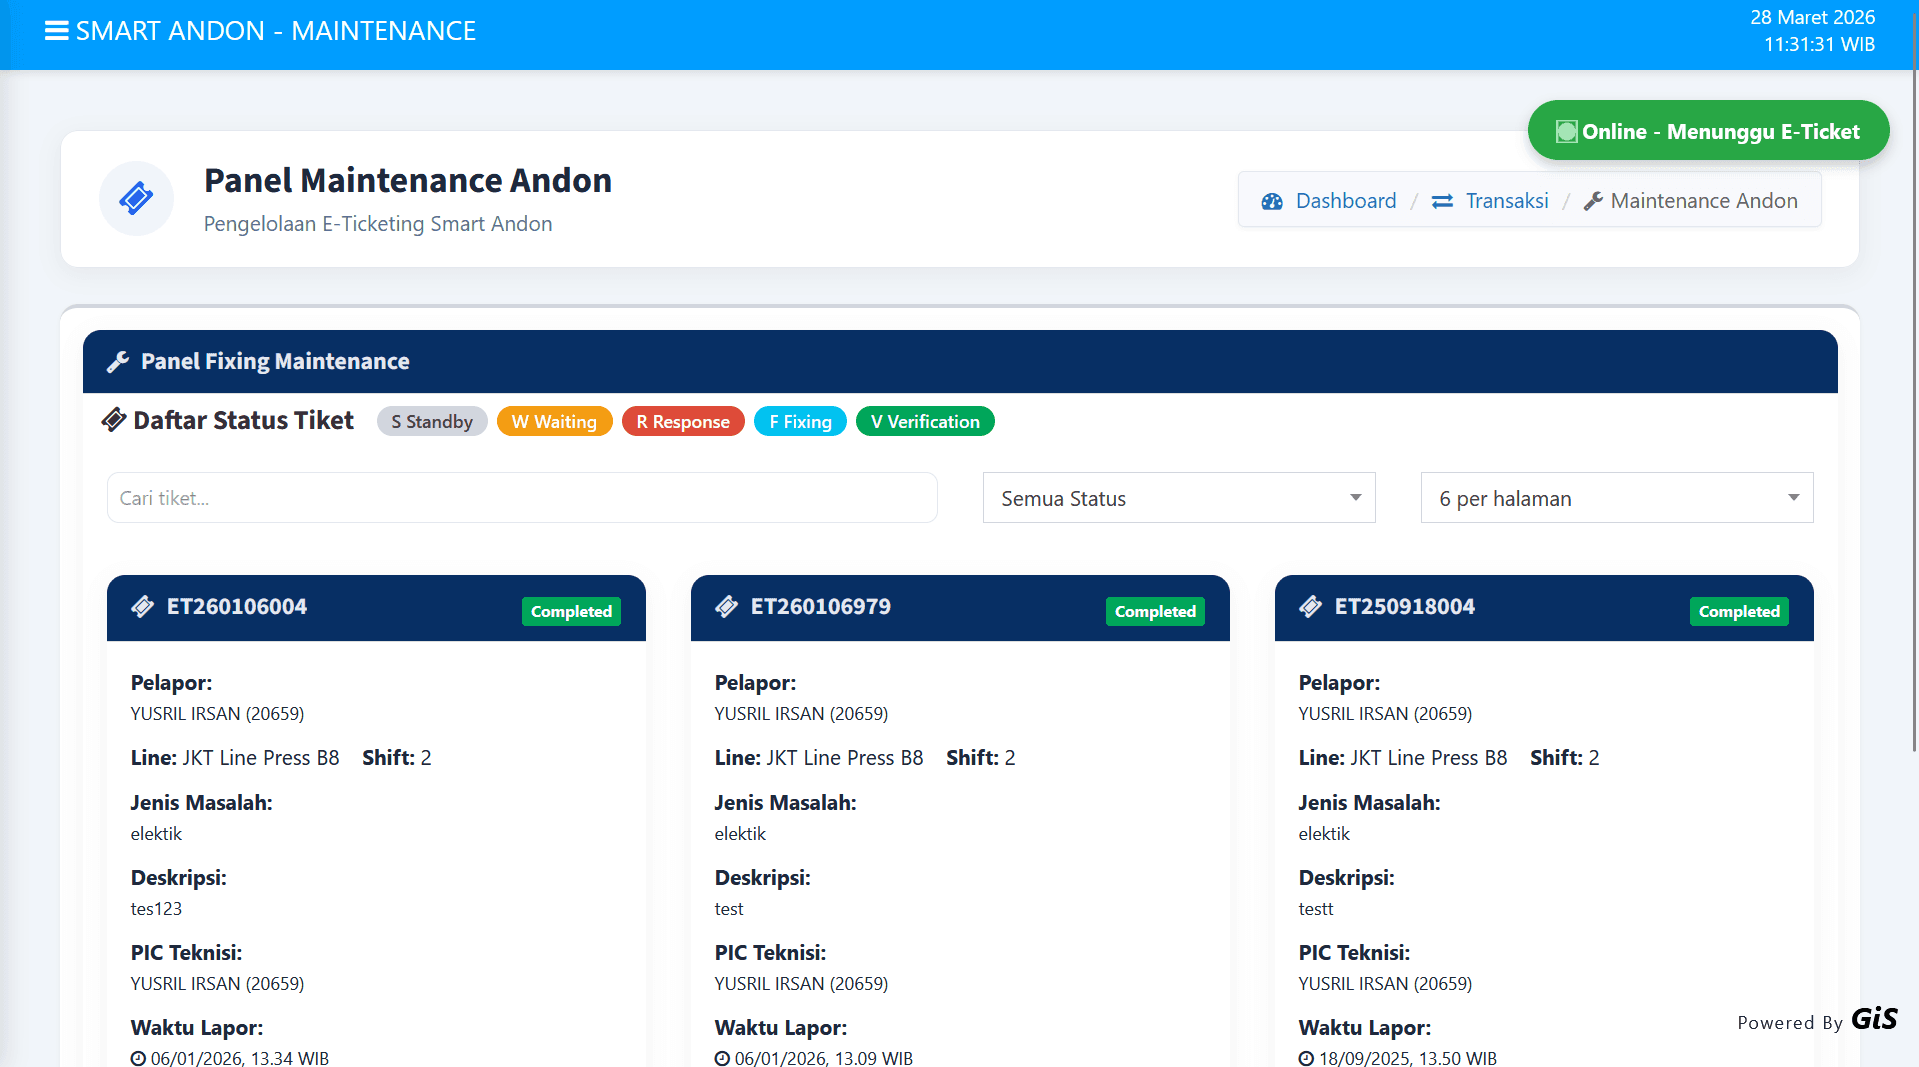Click the Maintenance Andon breadcrumb text
1919x1067 pixels.
1704,201
